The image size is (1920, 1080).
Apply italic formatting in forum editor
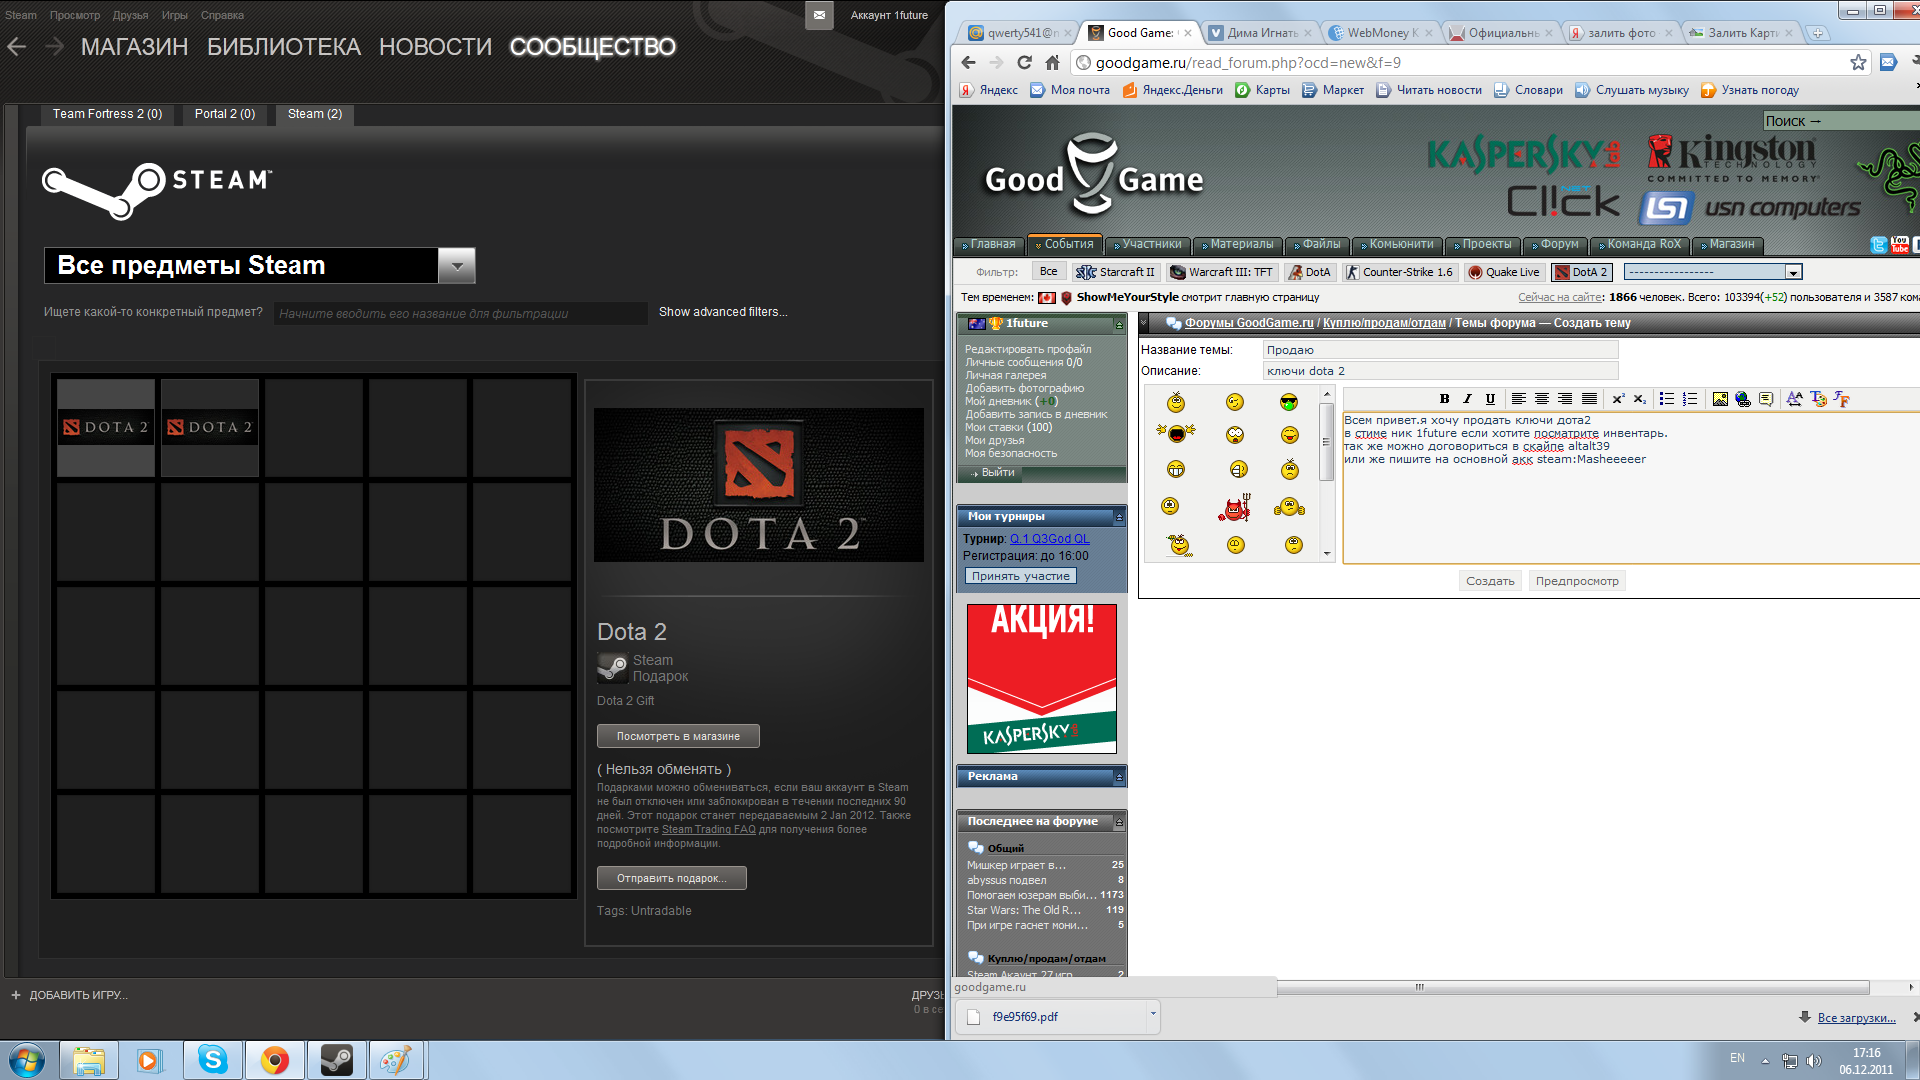tap(1467, 399)
